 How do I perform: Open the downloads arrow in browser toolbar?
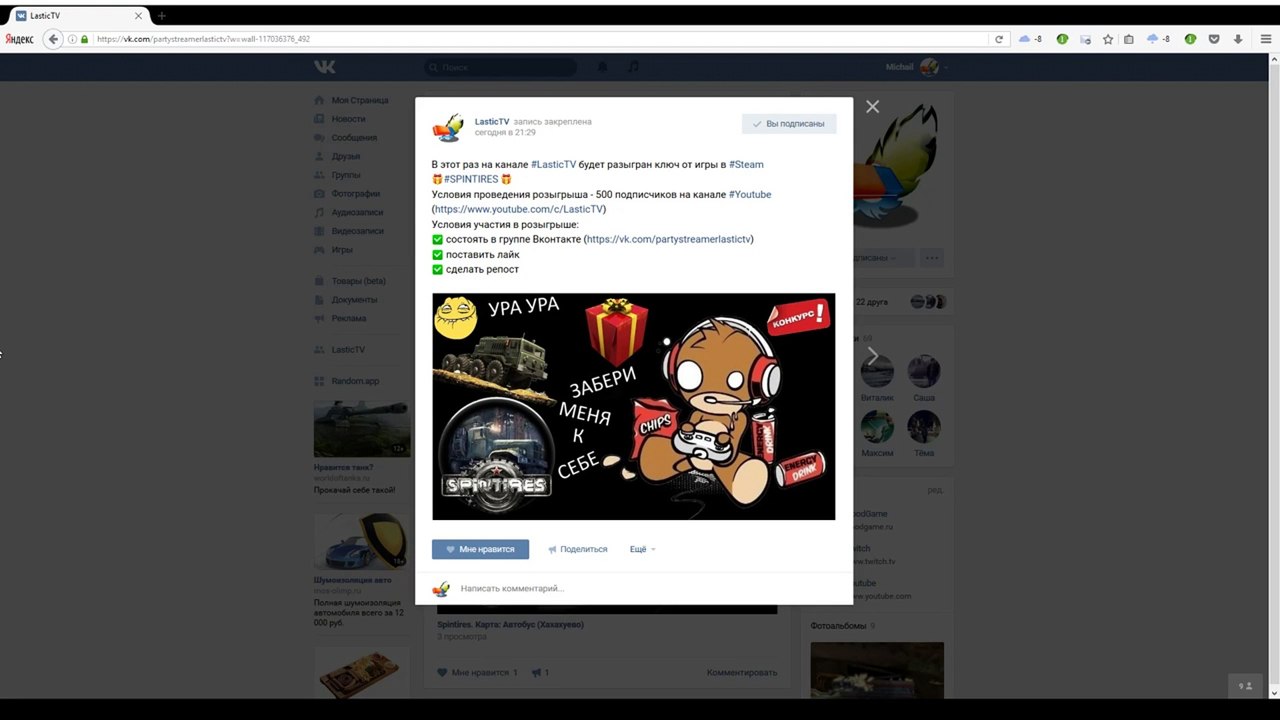coord(1238,39)
